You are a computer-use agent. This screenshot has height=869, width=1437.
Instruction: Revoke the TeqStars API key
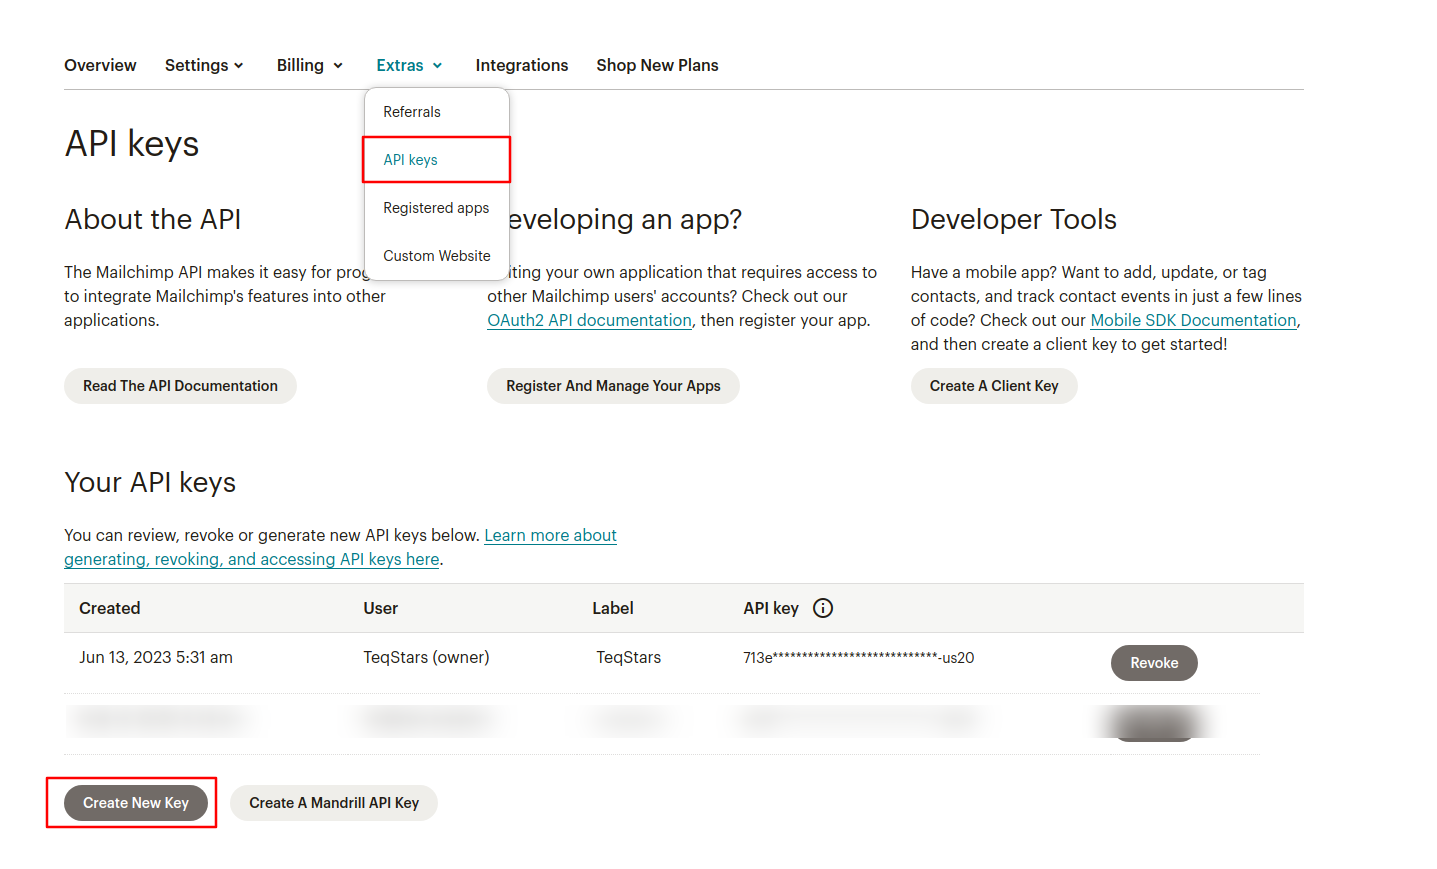pos(1154,663)
